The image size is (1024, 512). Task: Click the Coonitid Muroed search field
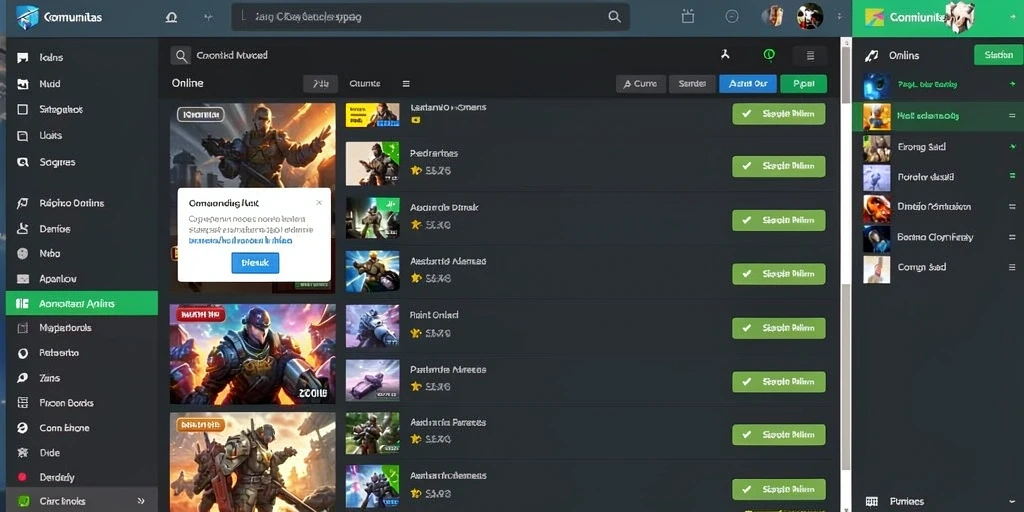point(232,56)
